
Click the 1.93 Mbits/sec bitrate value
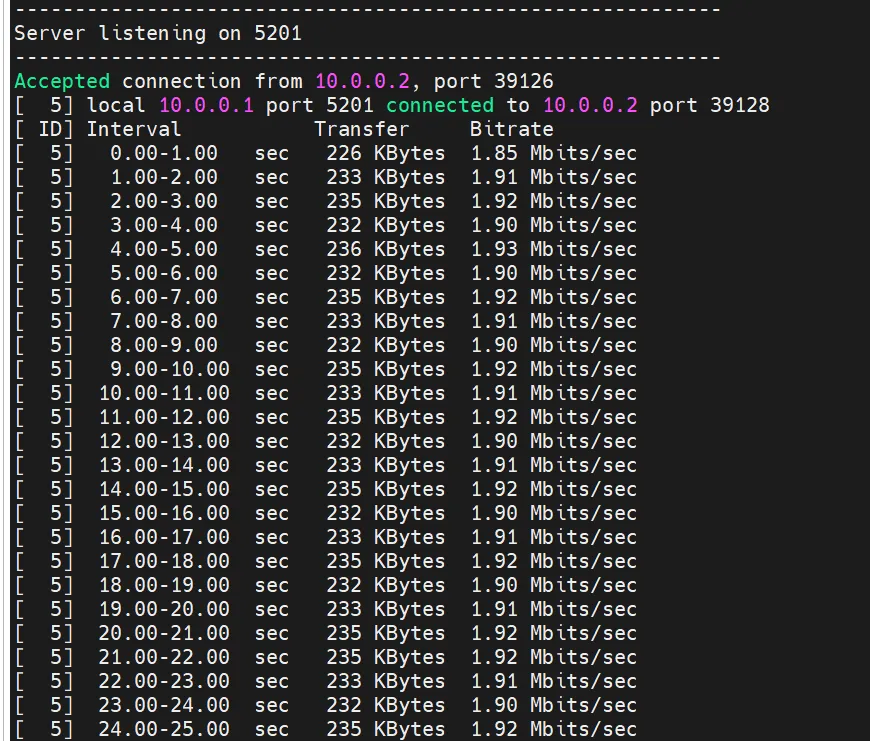click(553, 249)
